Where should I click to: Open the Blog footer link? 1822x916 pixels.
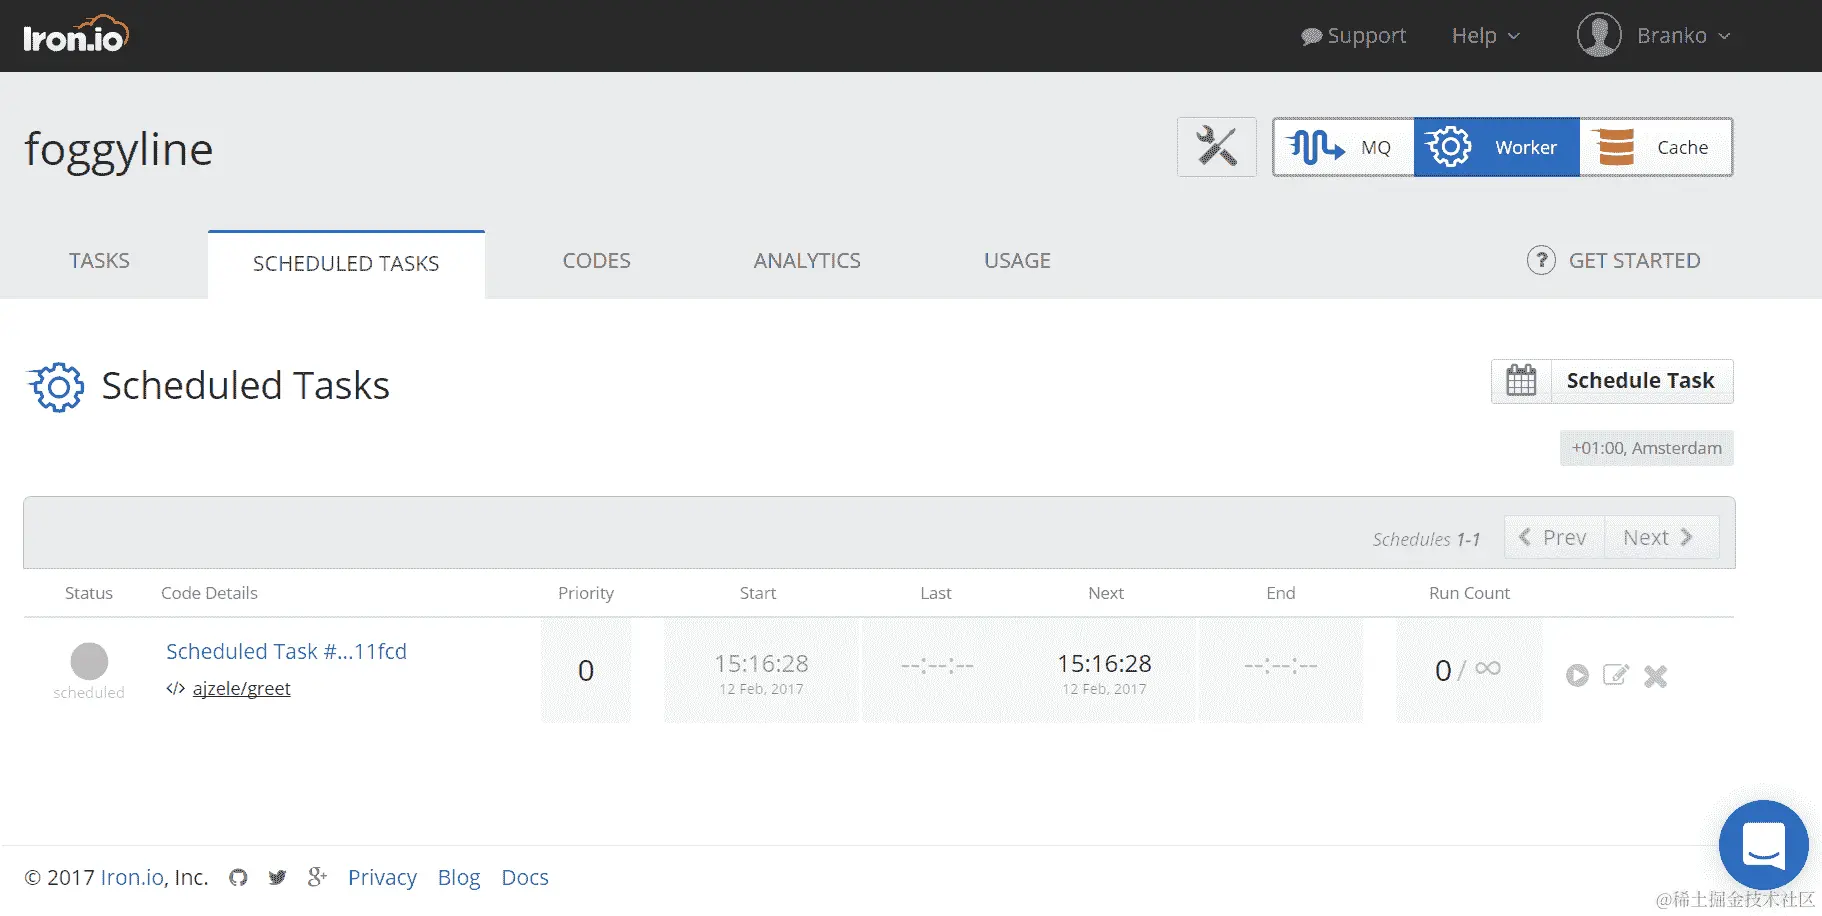459,878
